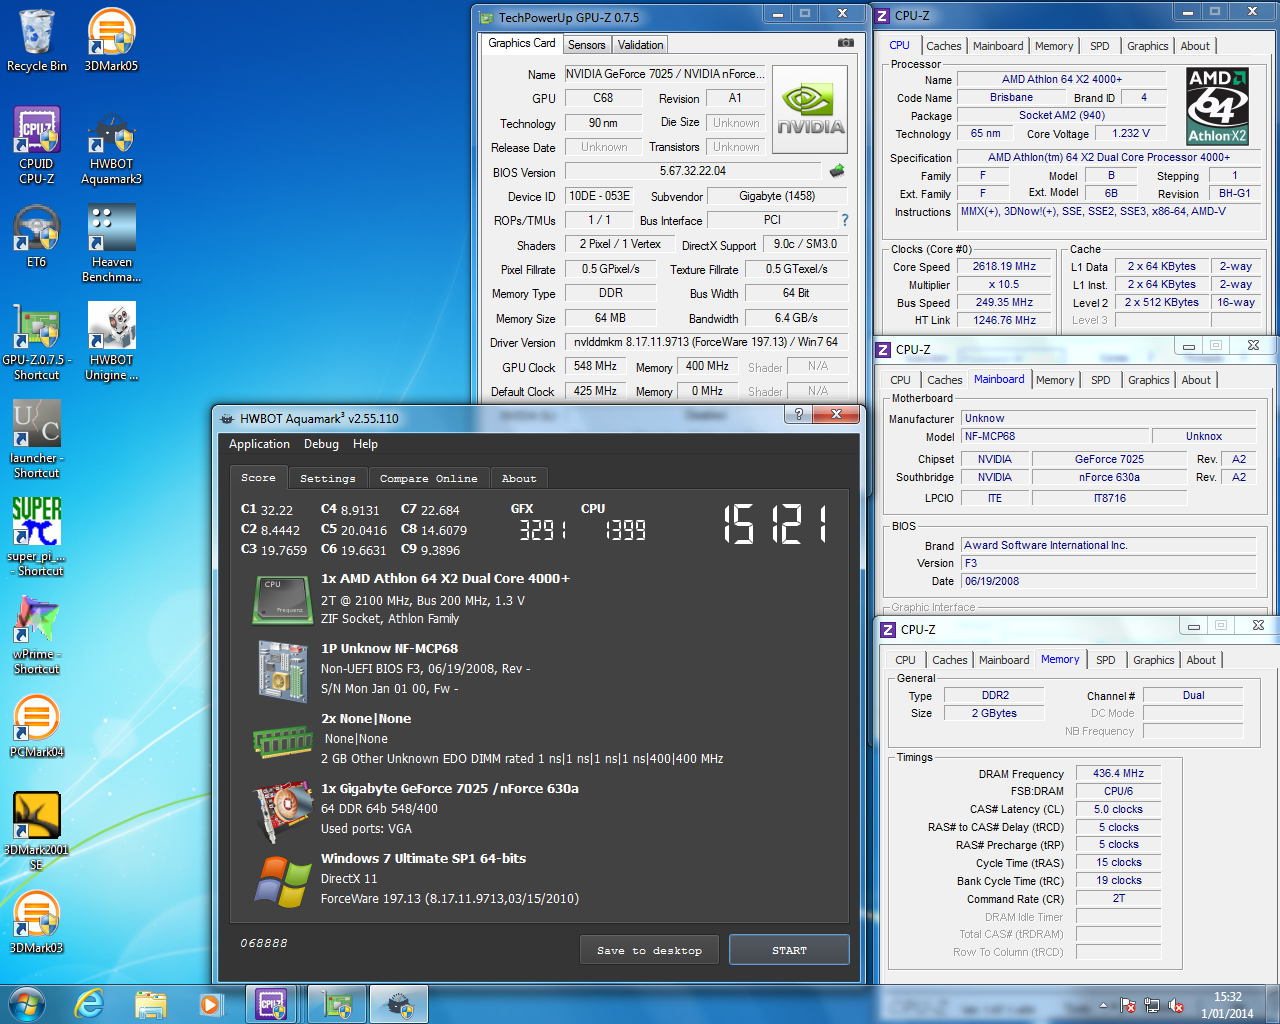The height and width of the screenshot is (1024, 1280).
Task: Open the launcher shortcut on the desktop
Action: pos(37,440)
